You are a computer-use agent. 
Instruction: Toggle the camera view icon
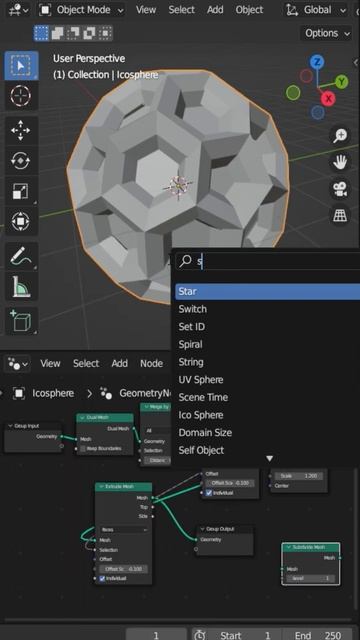pyautogui.click(x=340, y=189)
